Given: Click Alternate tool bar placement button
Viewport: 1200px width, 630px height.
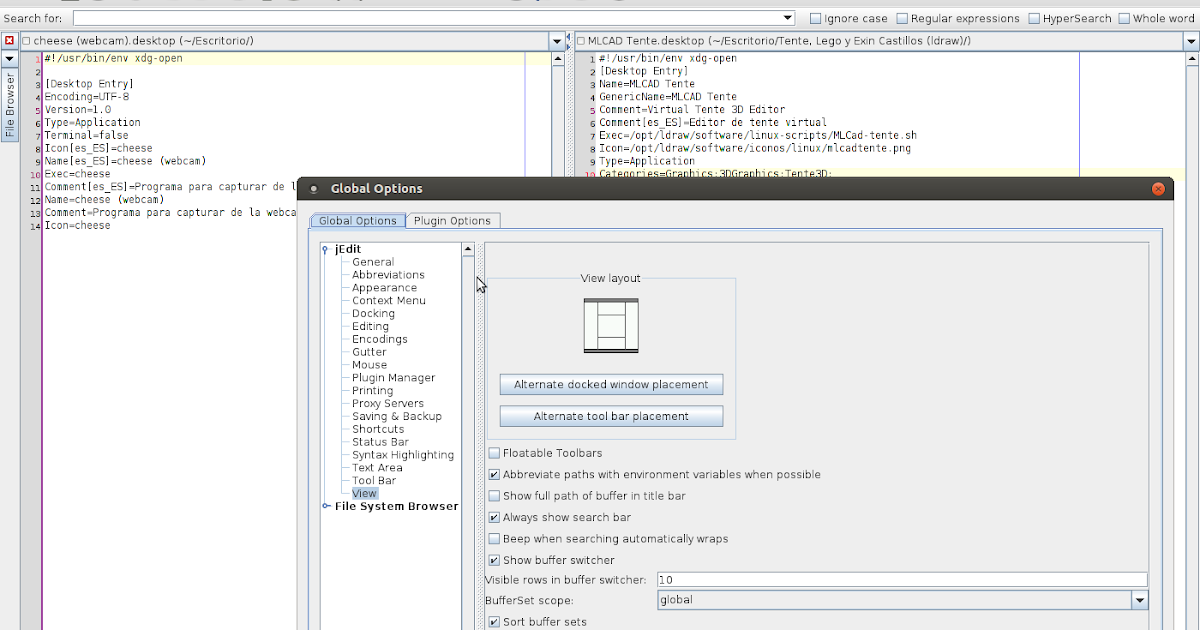Looking at the screenshot, I should 611,416.
